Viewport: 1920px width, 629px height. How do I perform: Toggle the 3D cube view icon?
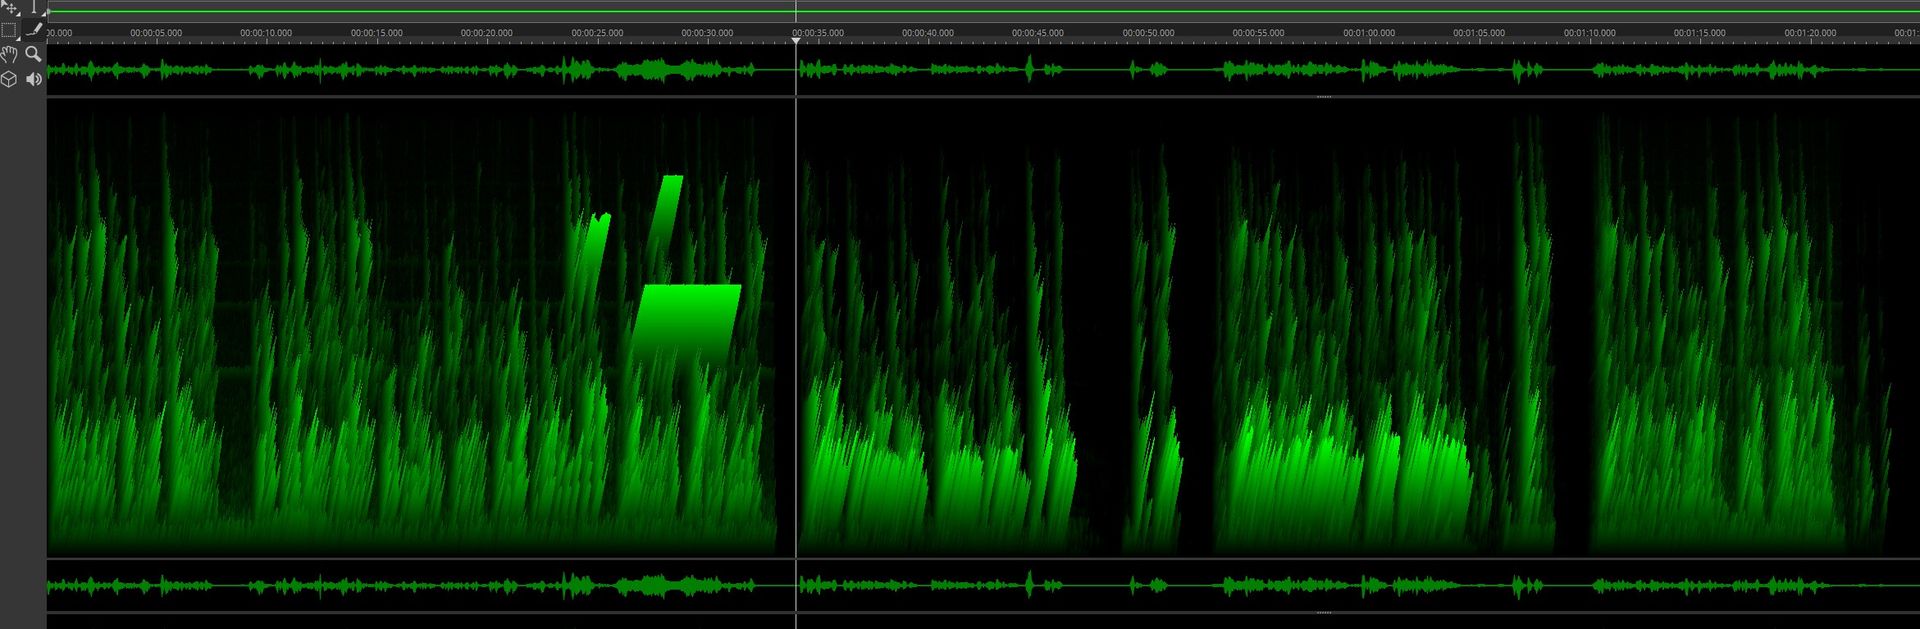(10, 79)
